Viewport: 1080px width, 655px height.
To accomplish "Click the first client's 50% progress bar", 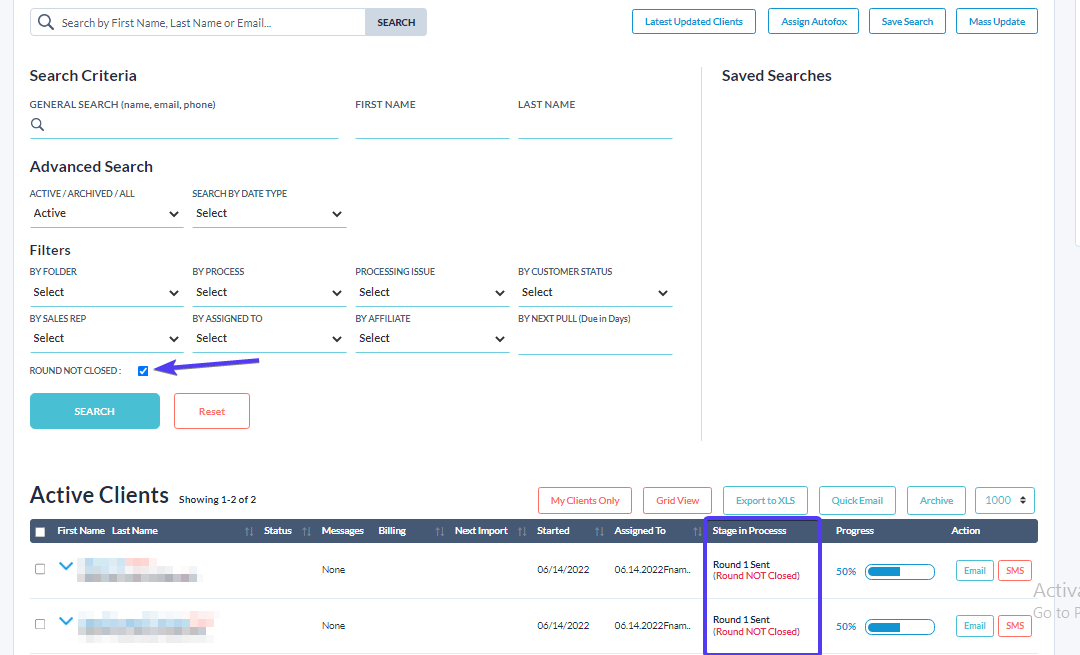I will (899, 570).
